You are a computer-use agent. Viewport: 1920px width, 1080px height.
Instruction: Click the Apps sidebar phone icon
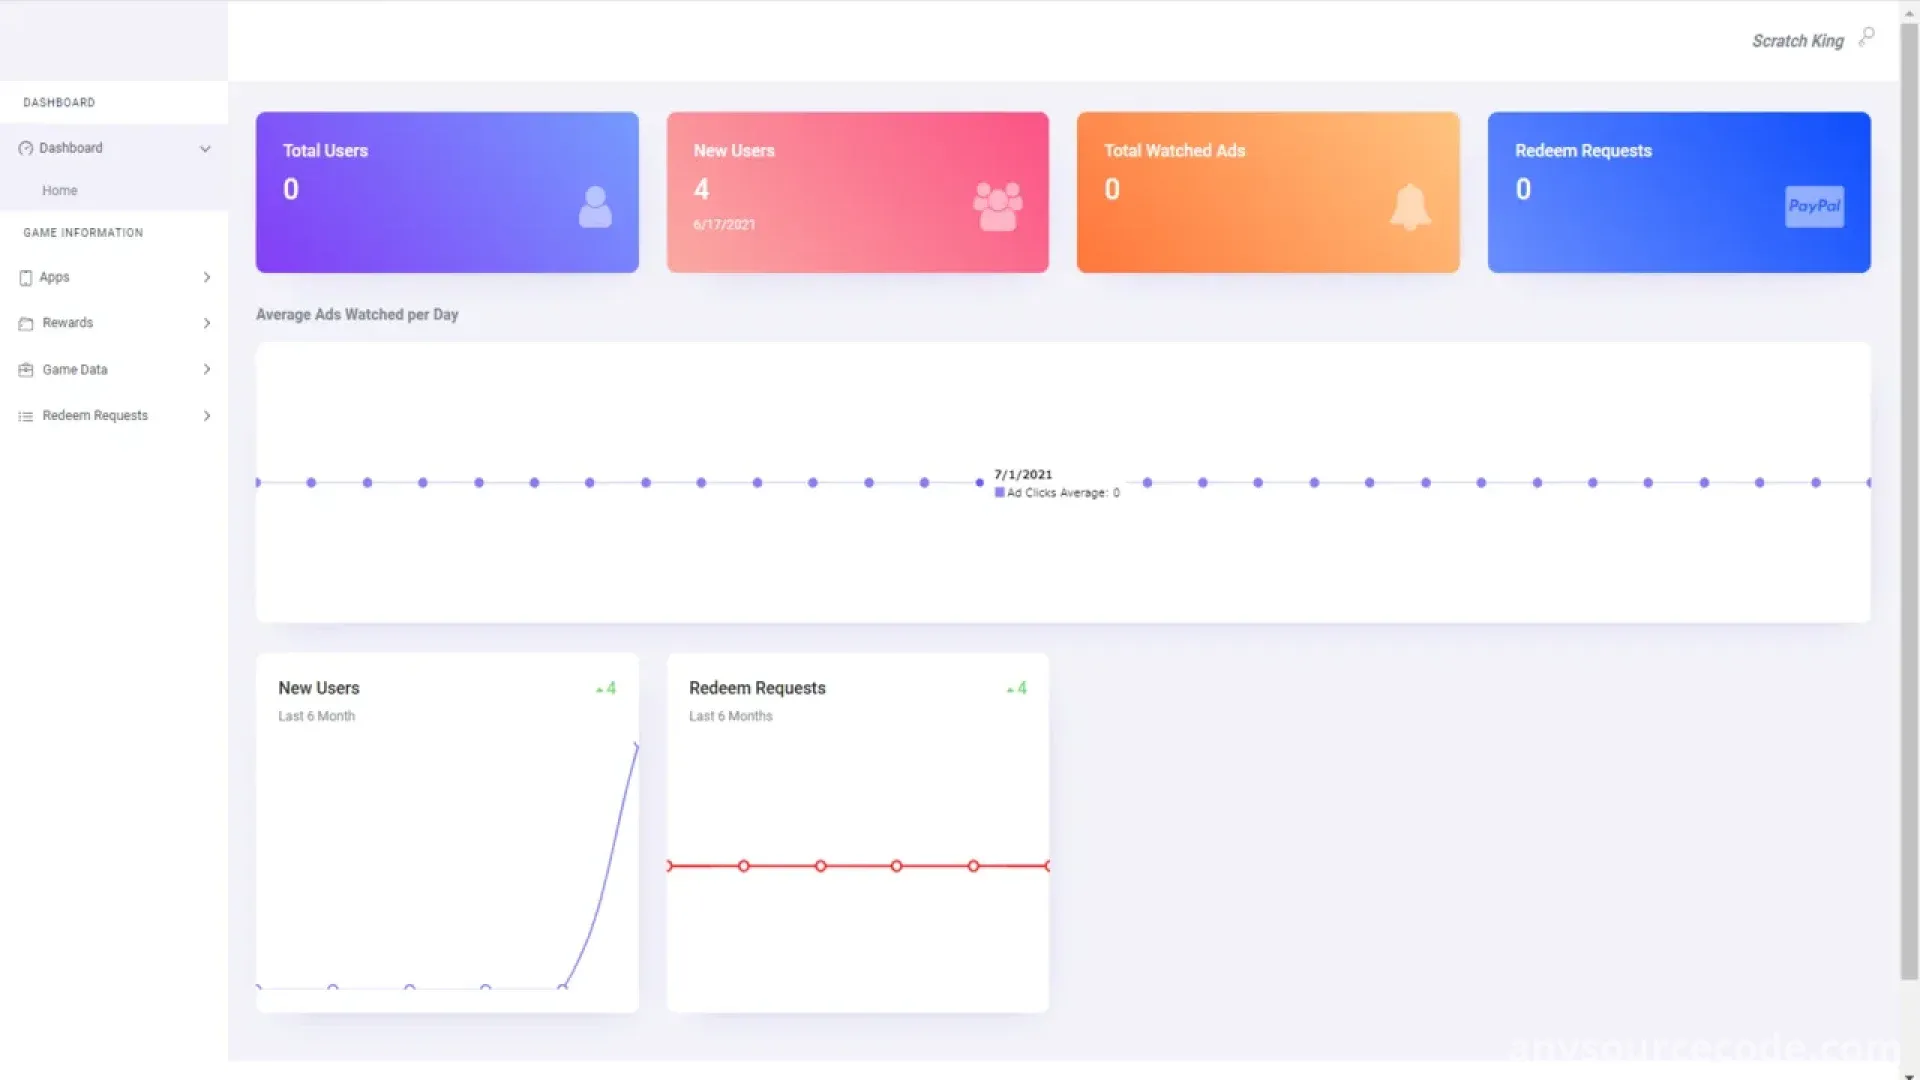[x=26, y=278]
